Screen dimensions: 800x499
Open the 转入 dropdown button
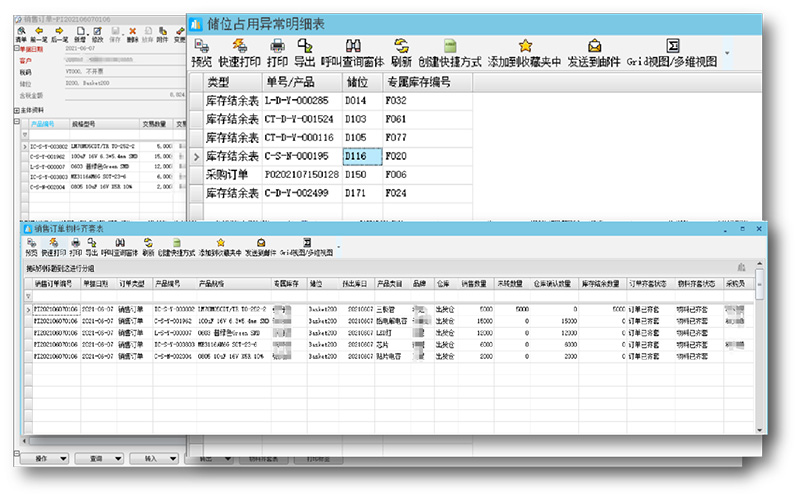[152, 459]
